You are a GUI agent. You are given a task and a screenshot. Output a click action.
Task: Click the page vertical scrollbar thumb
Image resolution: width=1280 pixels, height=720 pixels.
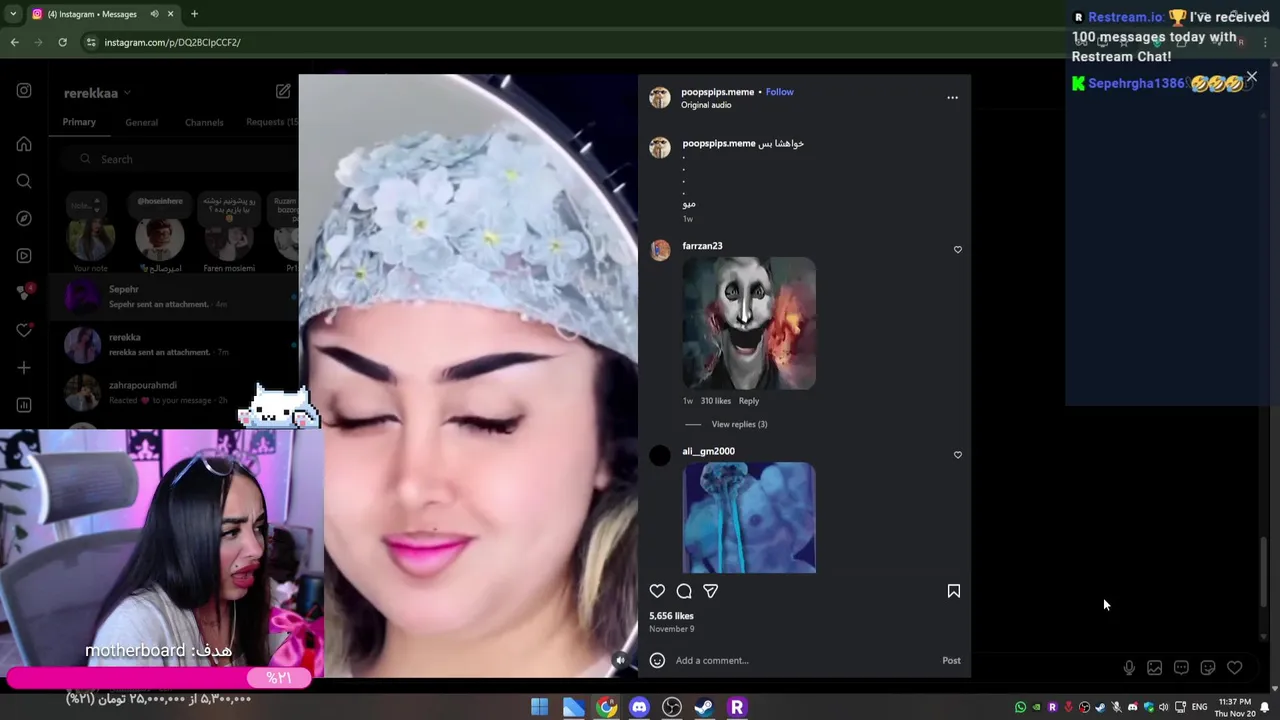[1264, 571]
